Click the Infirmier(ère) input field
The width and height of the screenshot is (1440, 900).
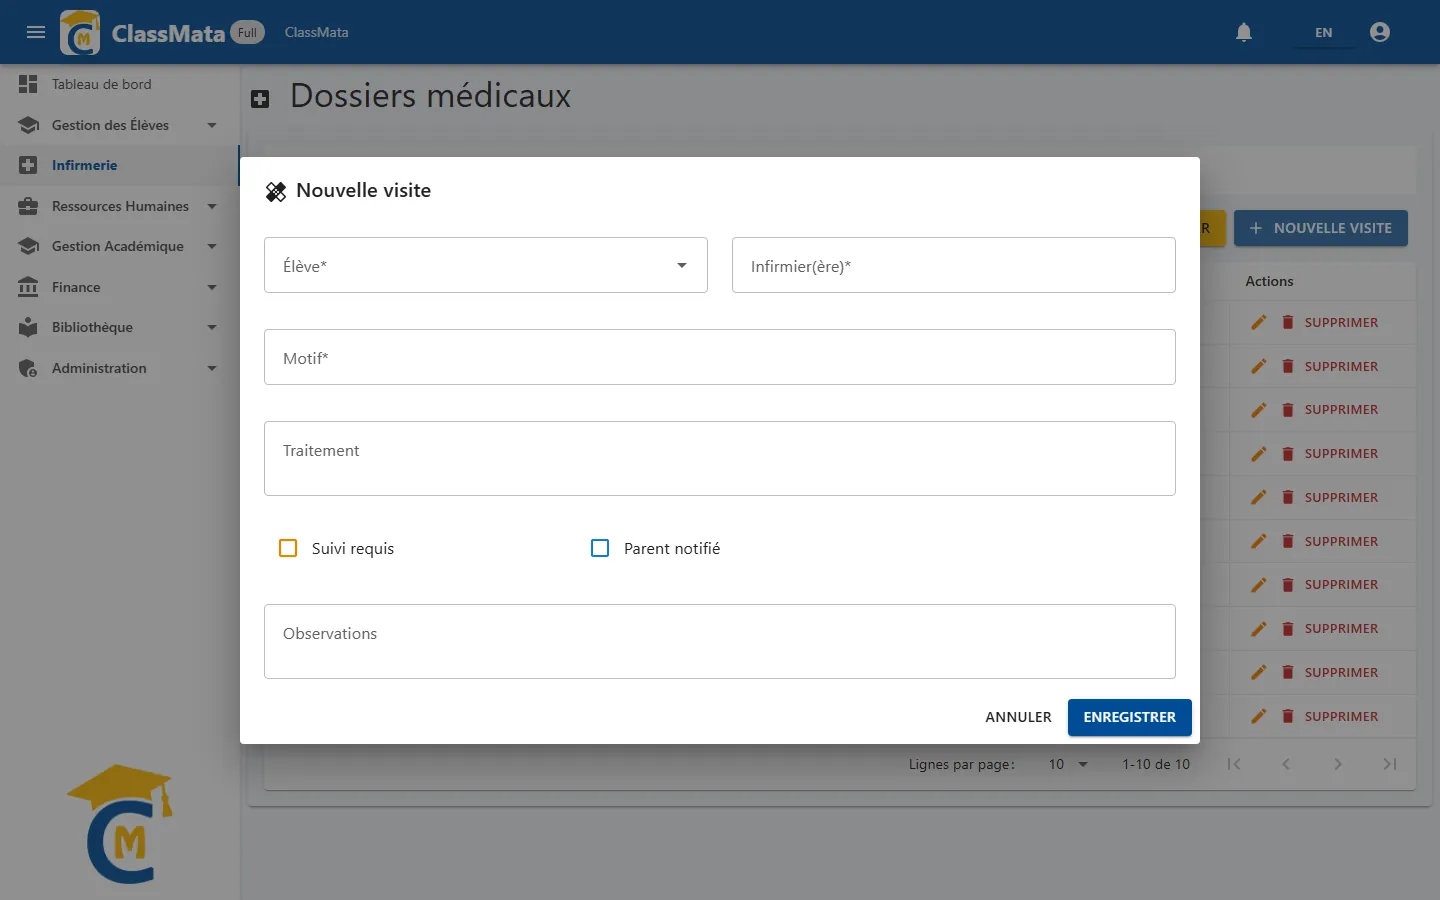pyautogui.click(x=954, y=265)
